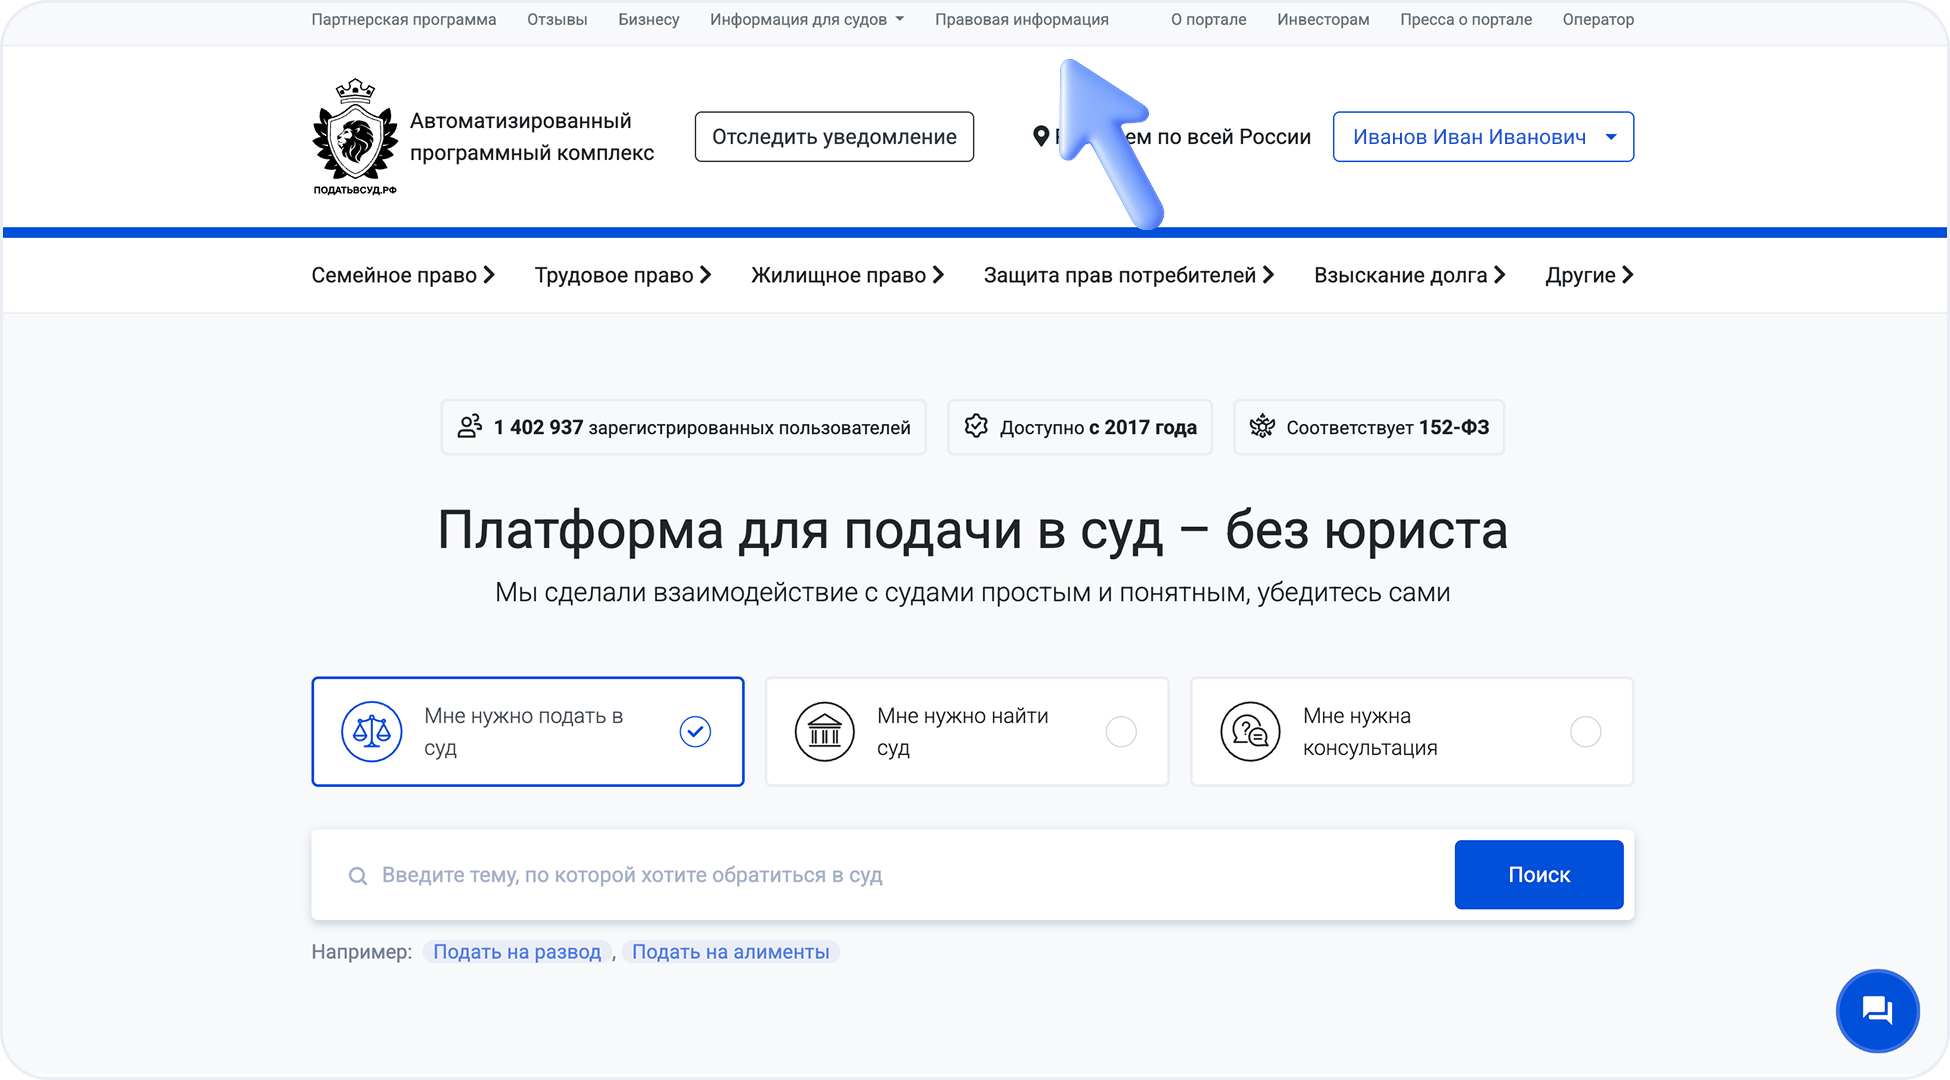Expand the 'Взыскание долга' category
1950x1080 pixels.
(x=1410, y=275)
